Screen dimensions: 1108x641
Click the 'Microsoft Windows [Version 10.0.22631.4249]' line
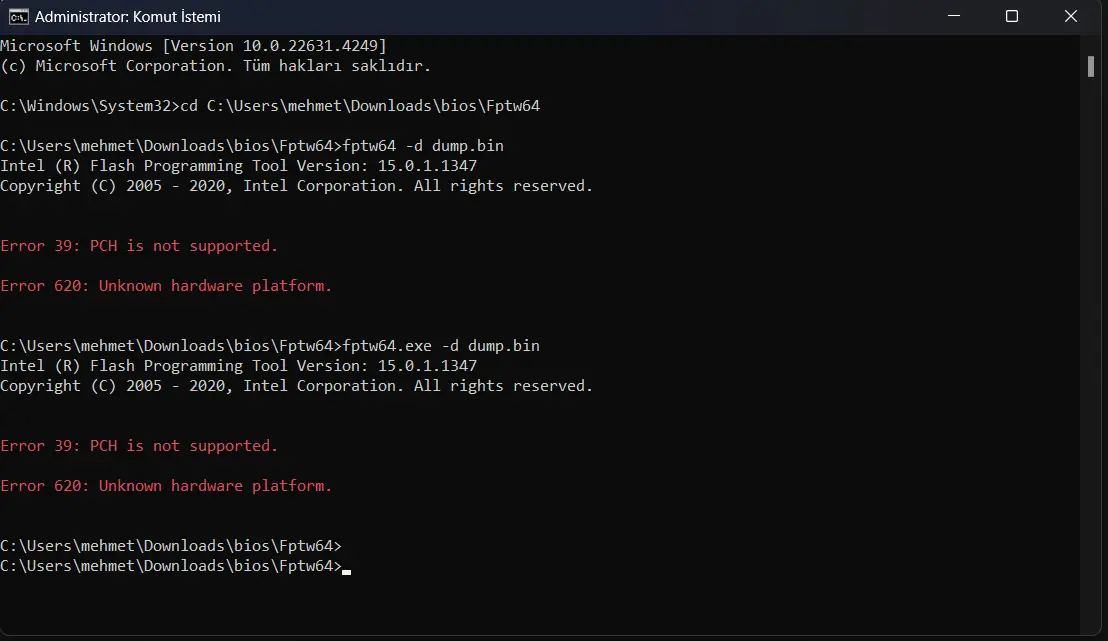[x=194, y=46]
